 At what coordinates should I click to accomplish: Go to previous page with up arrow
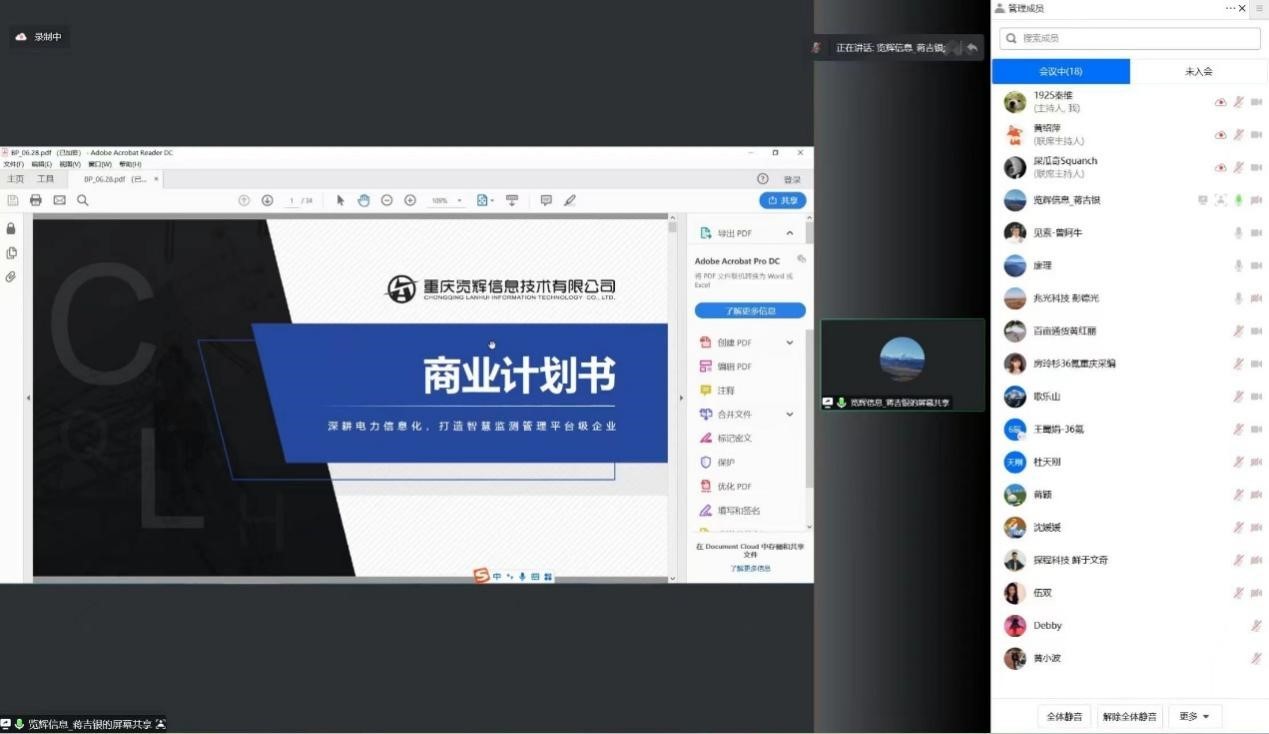point(244,200)
